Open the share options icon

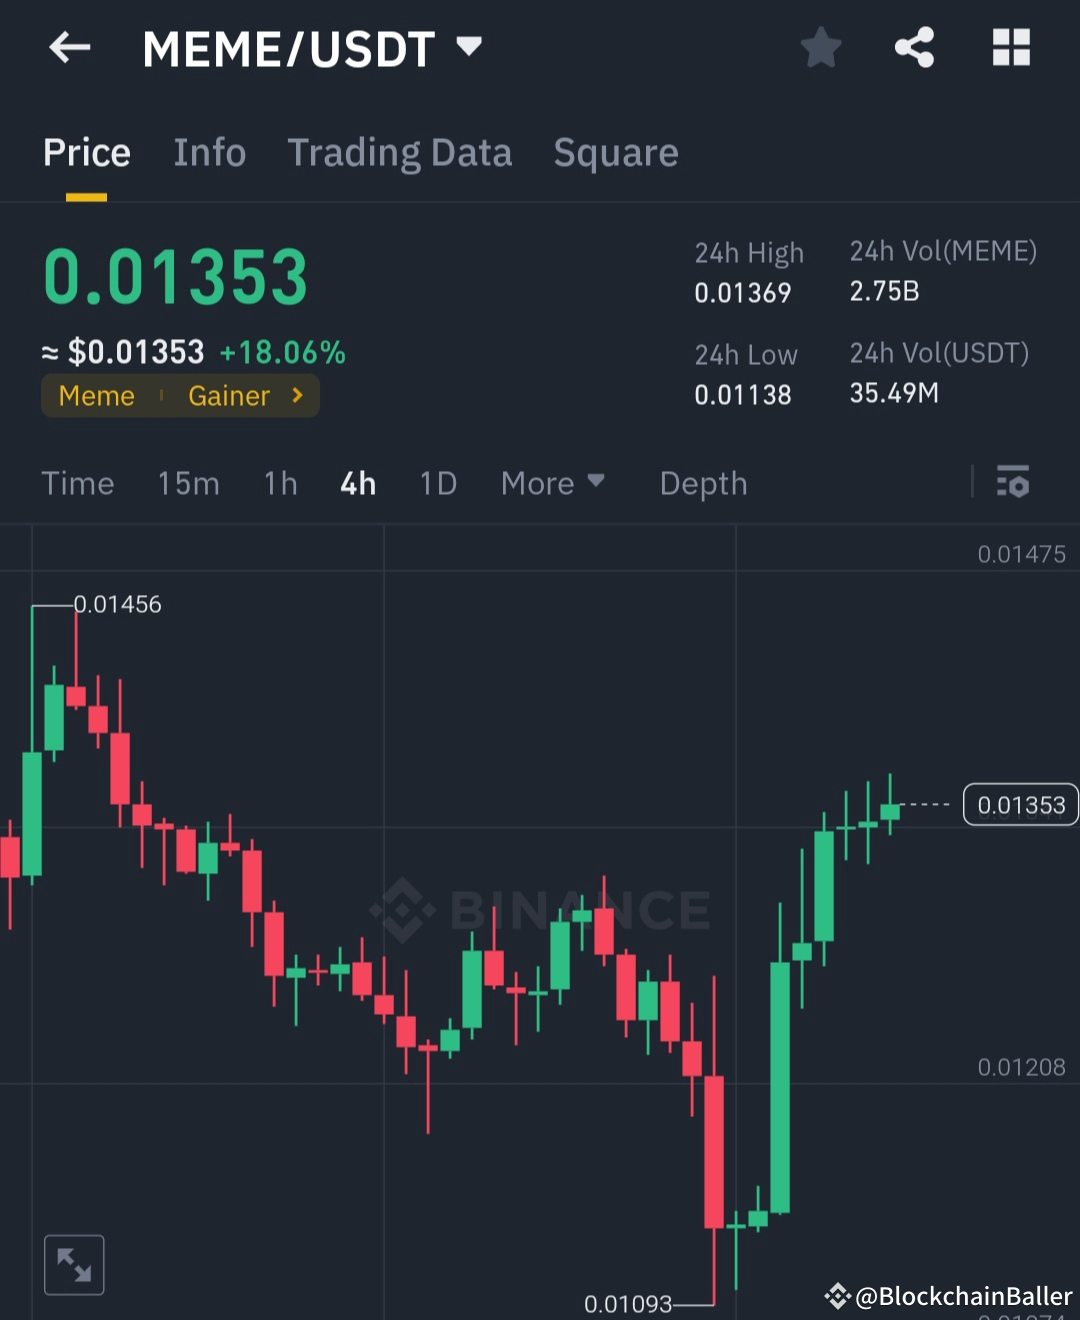click(x=913, y=47)
